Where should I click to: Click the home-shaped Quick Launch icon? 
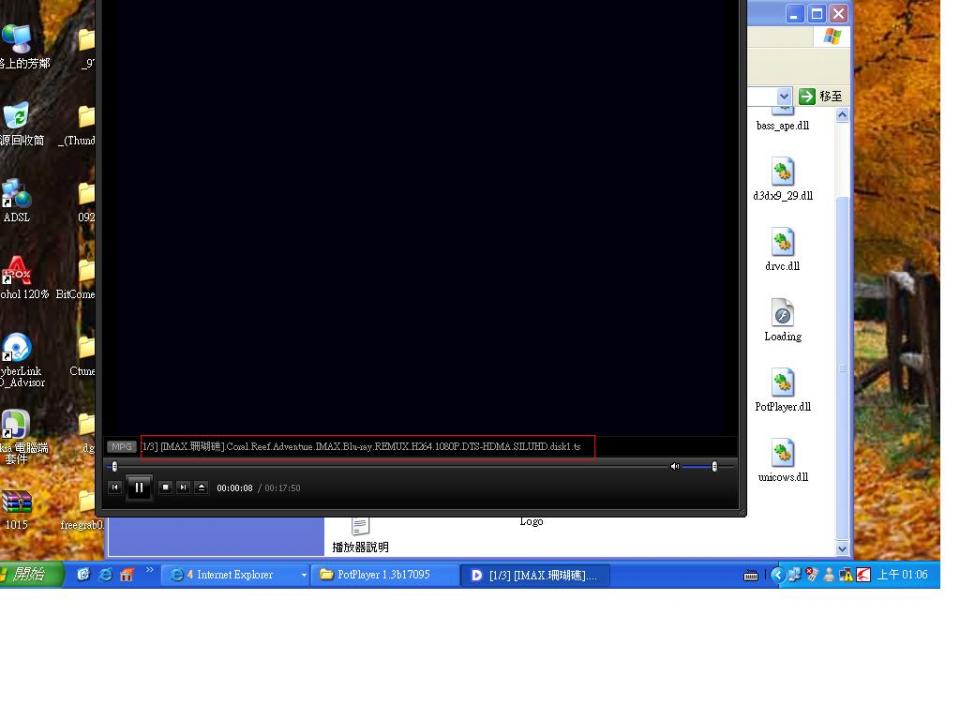(127, 574)
